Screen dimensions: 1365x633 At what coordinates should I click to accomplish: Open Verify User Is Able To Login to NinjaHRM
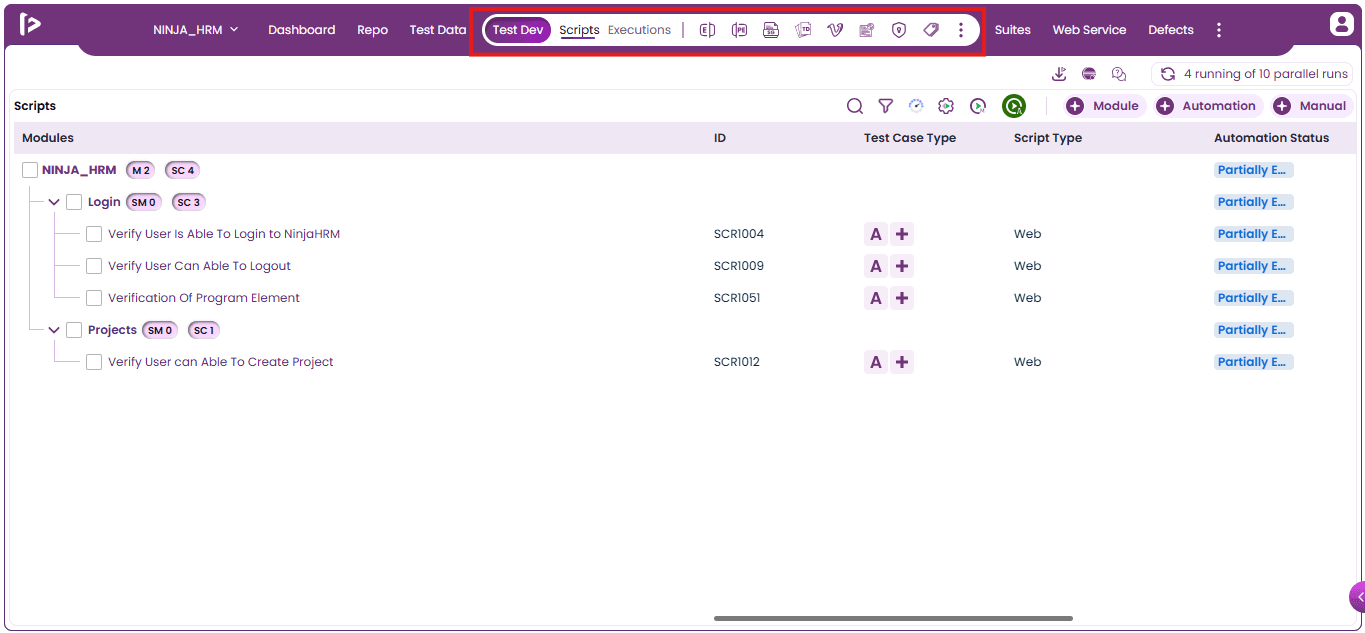[224, 234]
